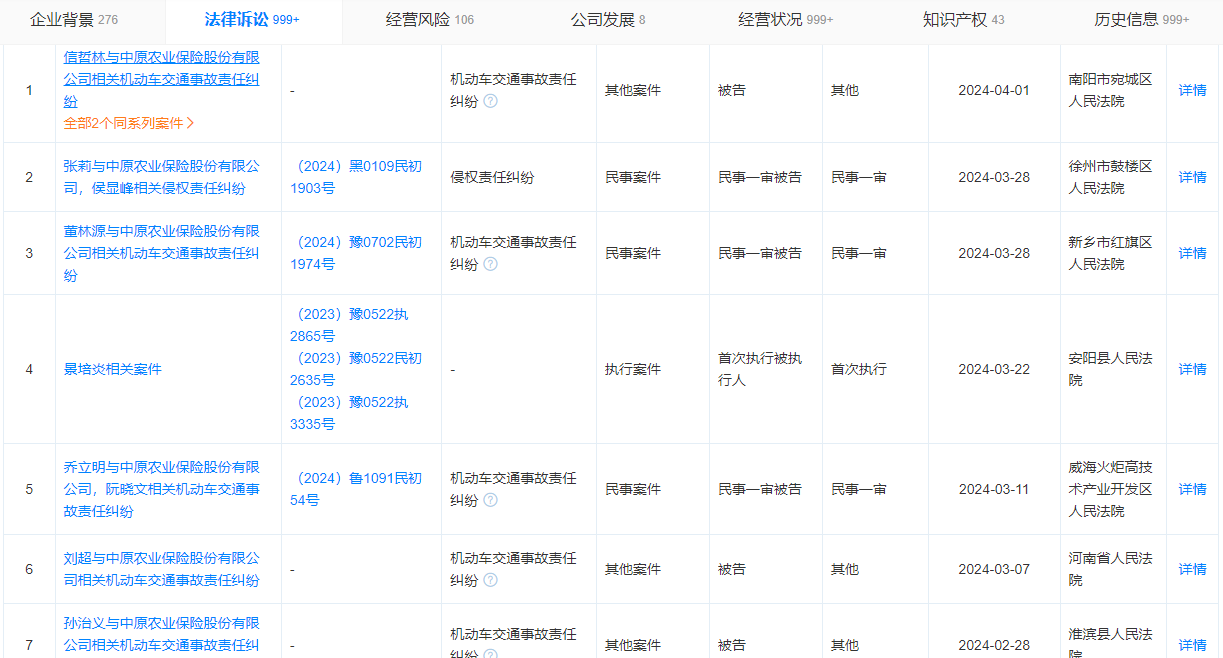Click the court 威海火炬高技术产业开发区人民法院
This screenshot has width=1223, height=658.
[1110, 489]
